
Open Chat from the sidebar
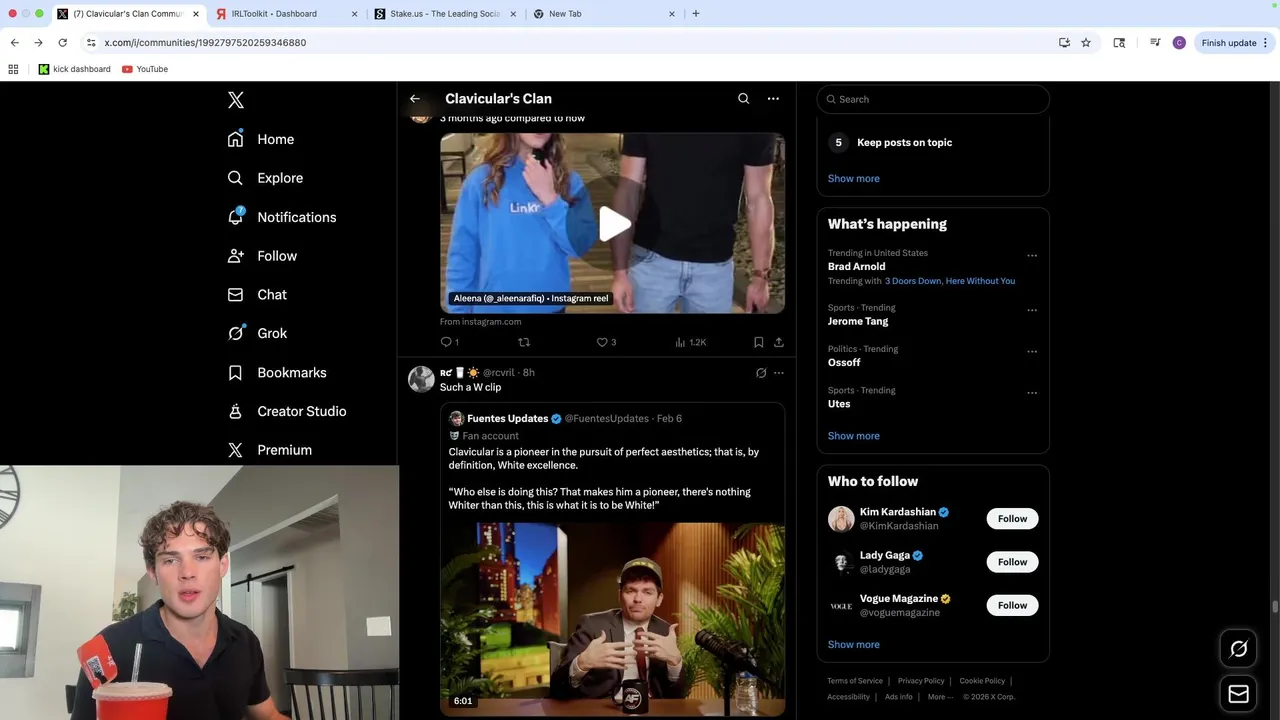pyautogui.click(x=257, y=295)
